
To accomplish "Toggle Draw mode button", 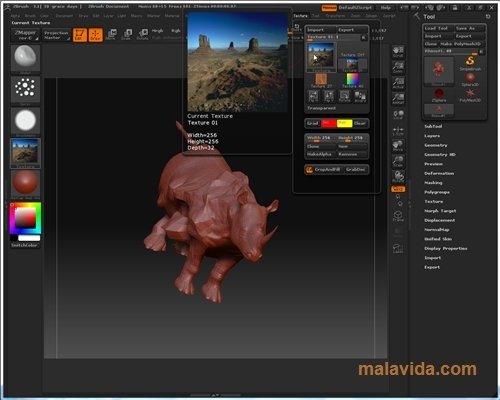I will [96, 35].
